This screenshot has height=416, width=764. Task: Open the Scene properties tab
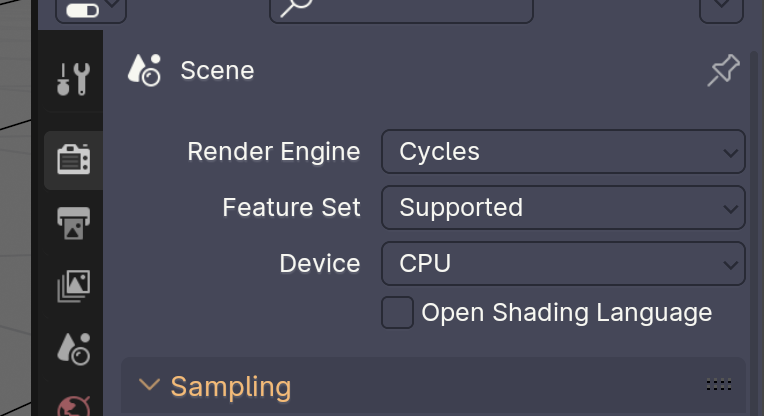73,347
